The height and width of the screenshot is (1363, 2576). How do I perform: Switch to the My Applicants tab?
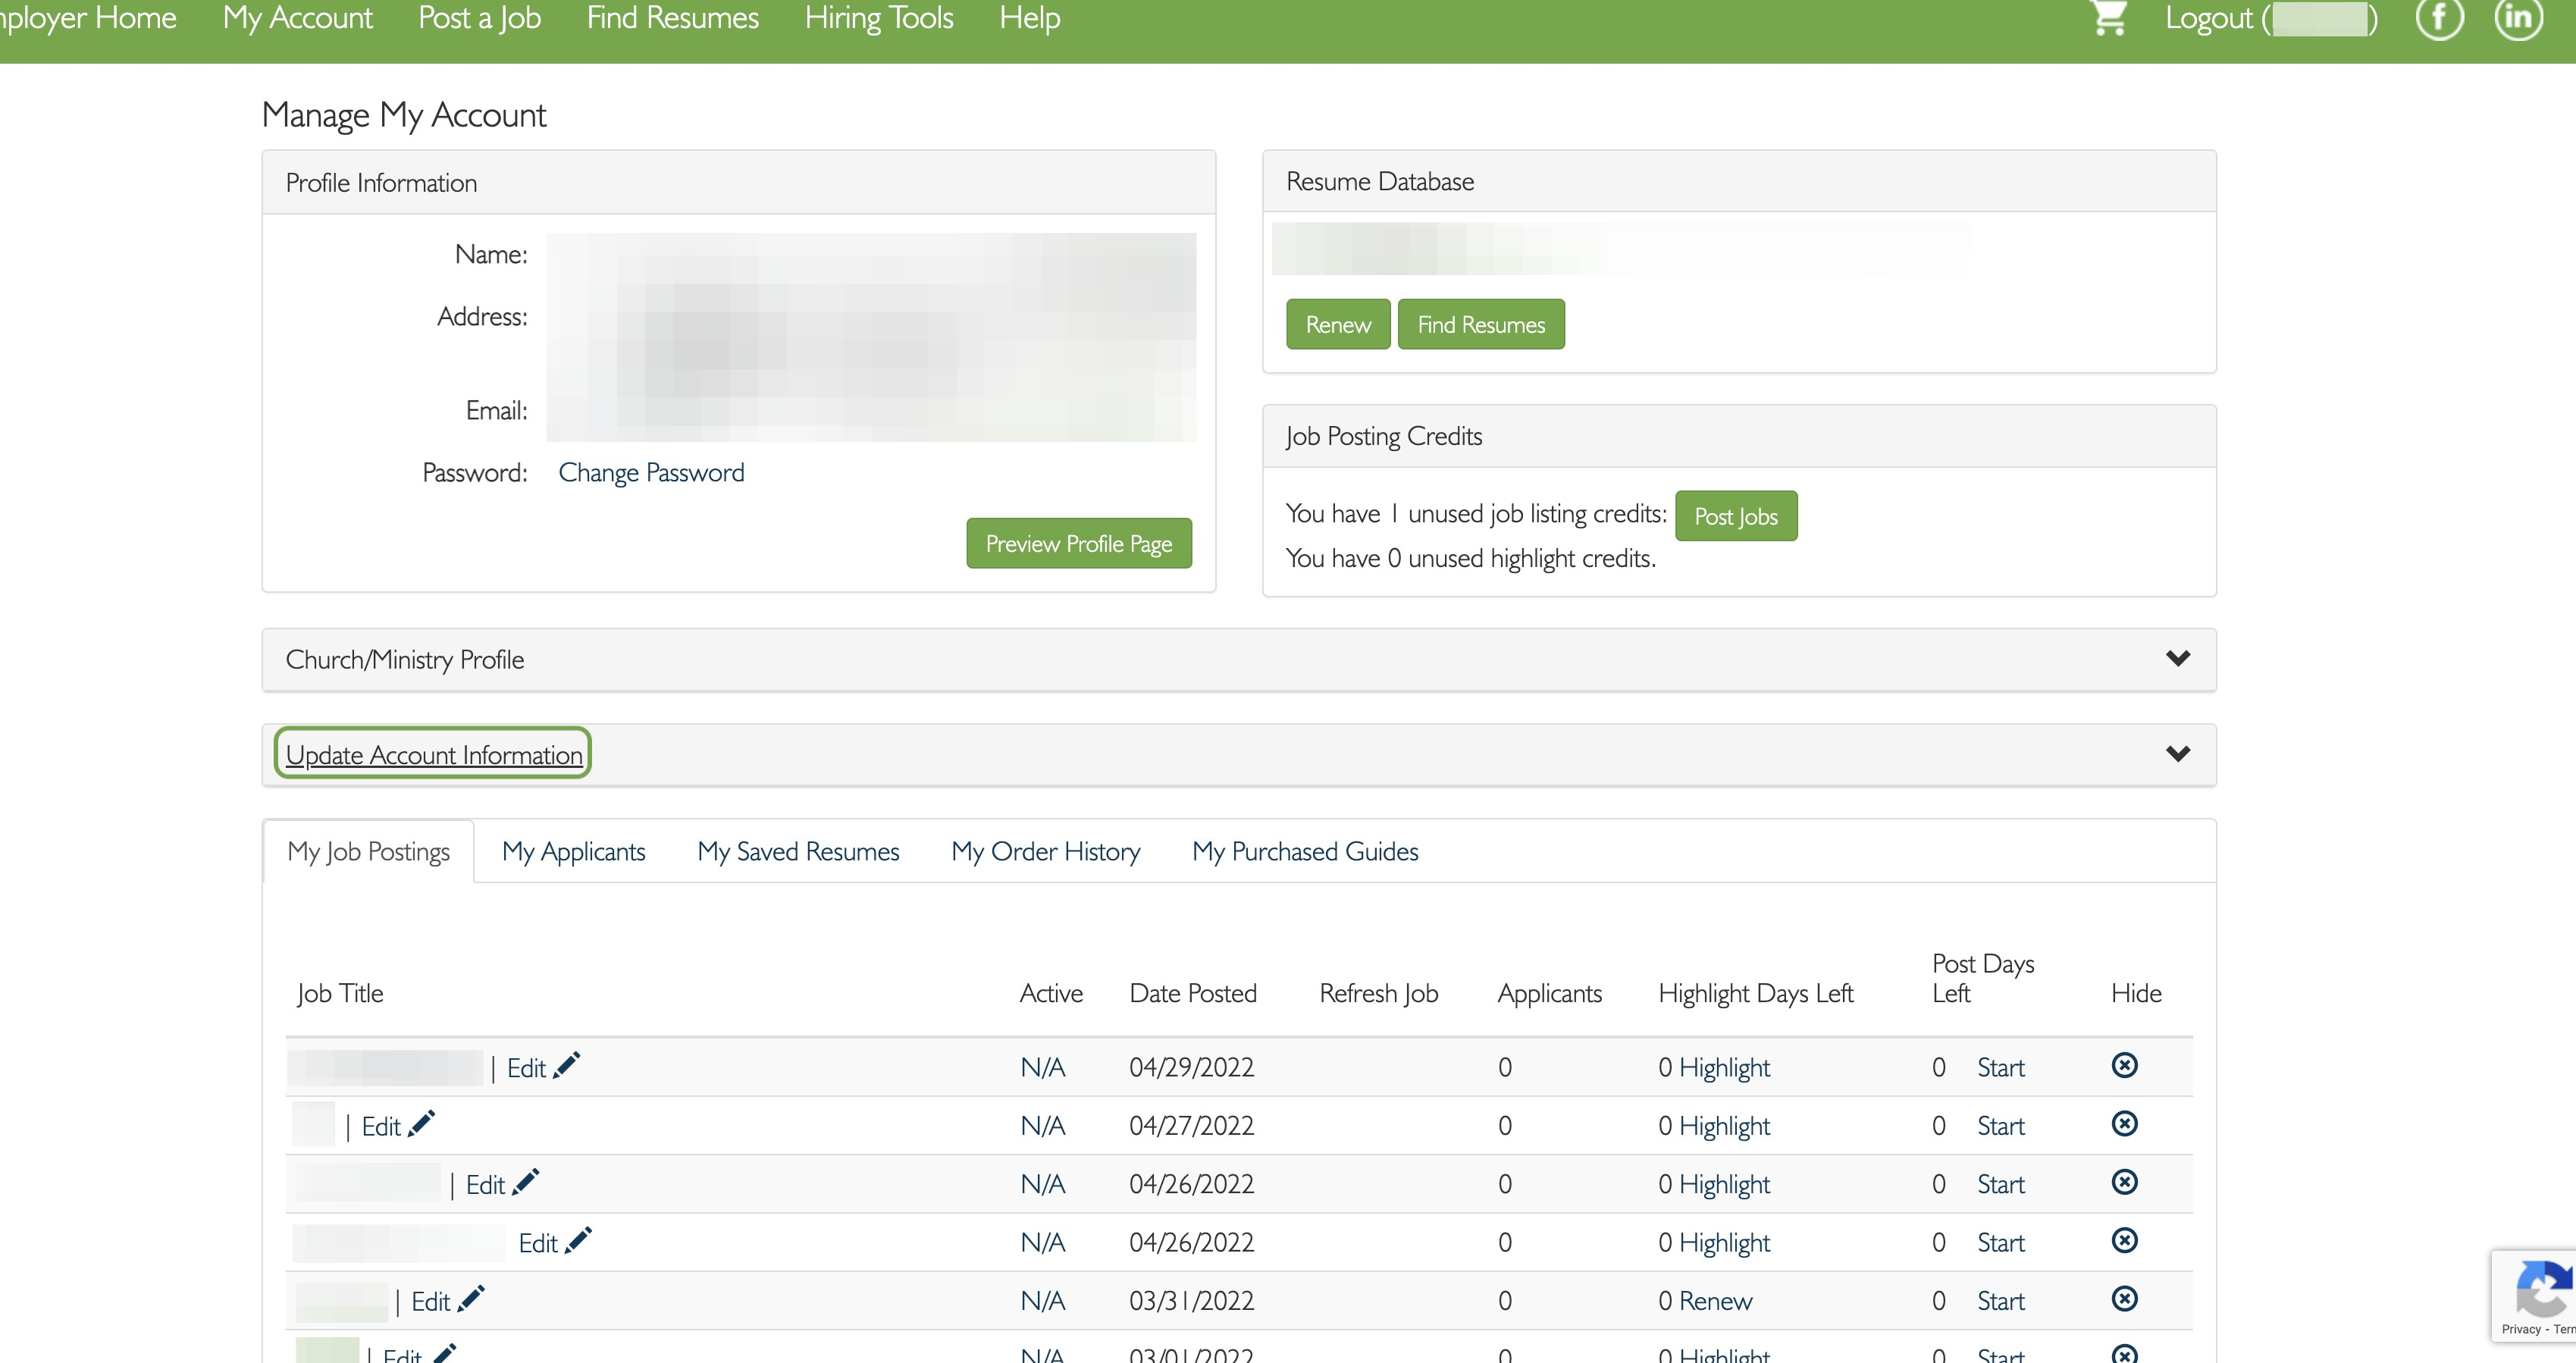coord(573,851)
